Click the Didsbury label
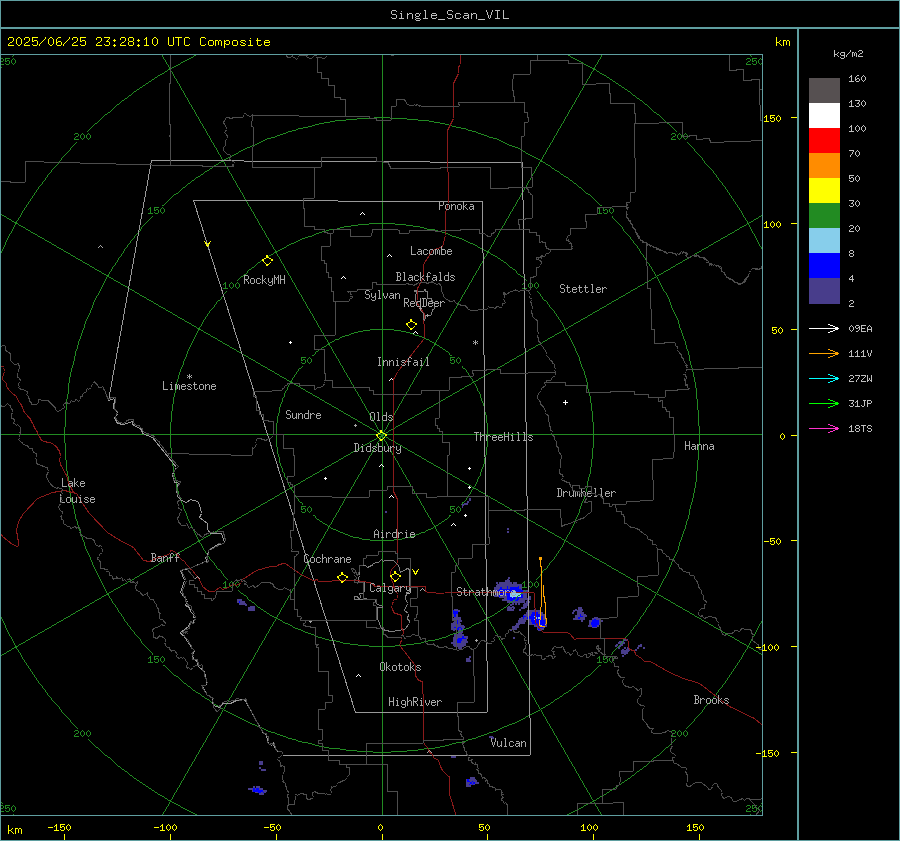The image size is (900, 841). (377, 448)
